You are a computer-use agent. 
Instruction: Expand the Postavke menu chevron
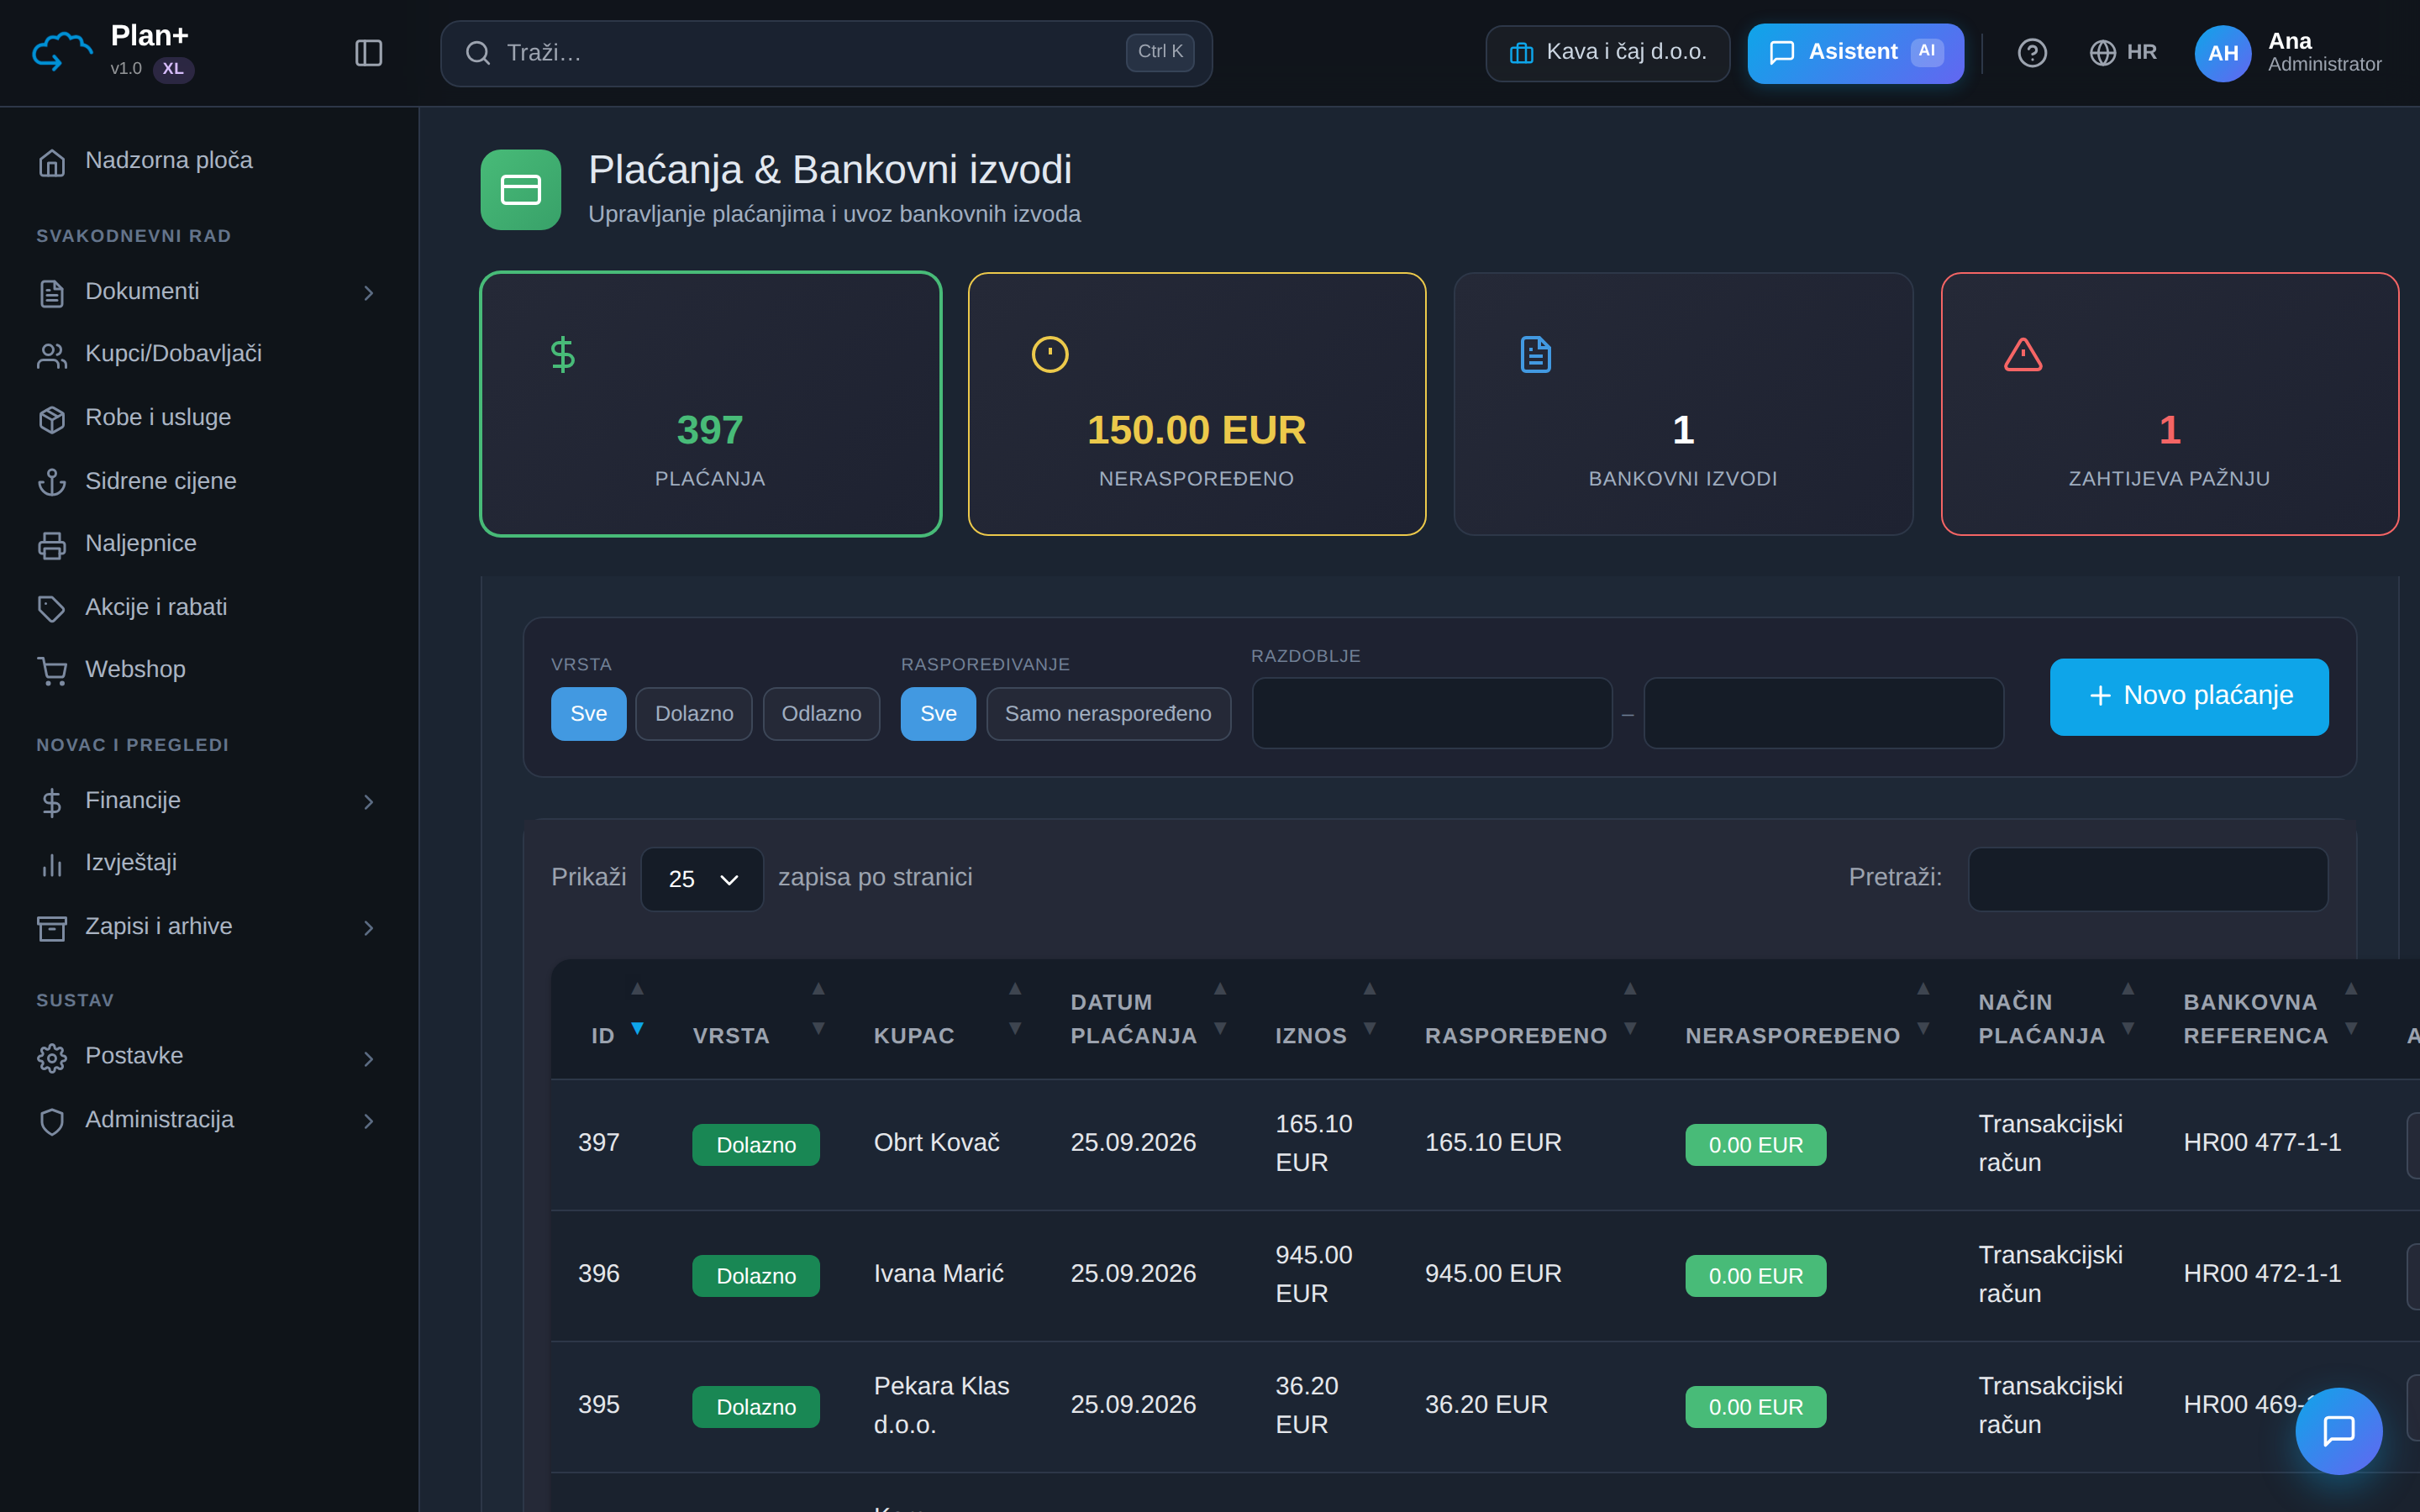[369, 1058]
